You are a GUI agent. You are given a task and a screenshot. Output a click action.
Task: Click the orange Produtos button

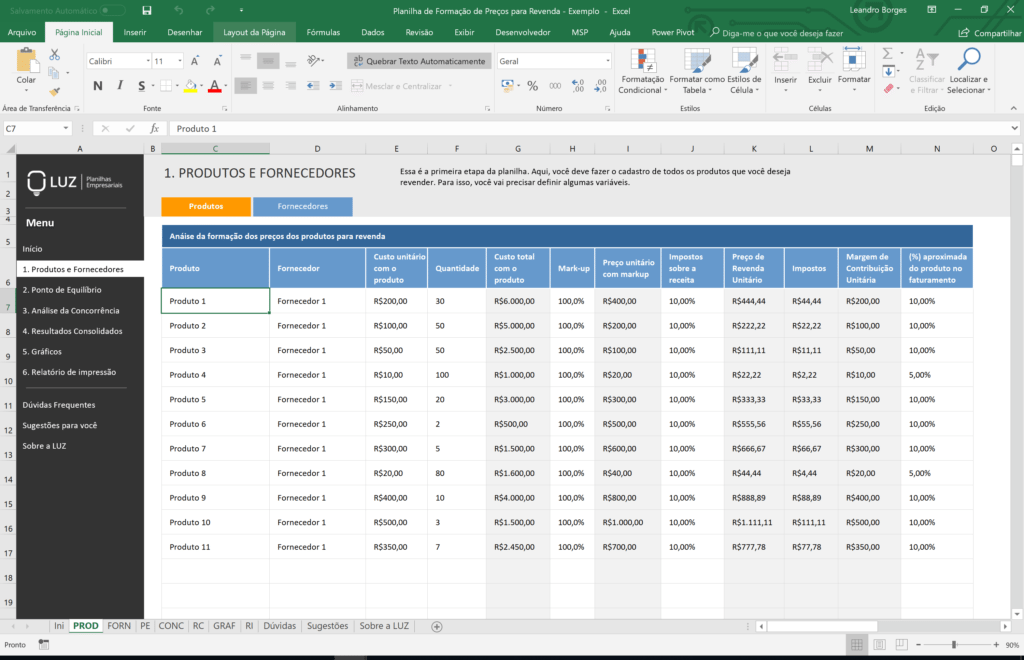click(206, 206)
